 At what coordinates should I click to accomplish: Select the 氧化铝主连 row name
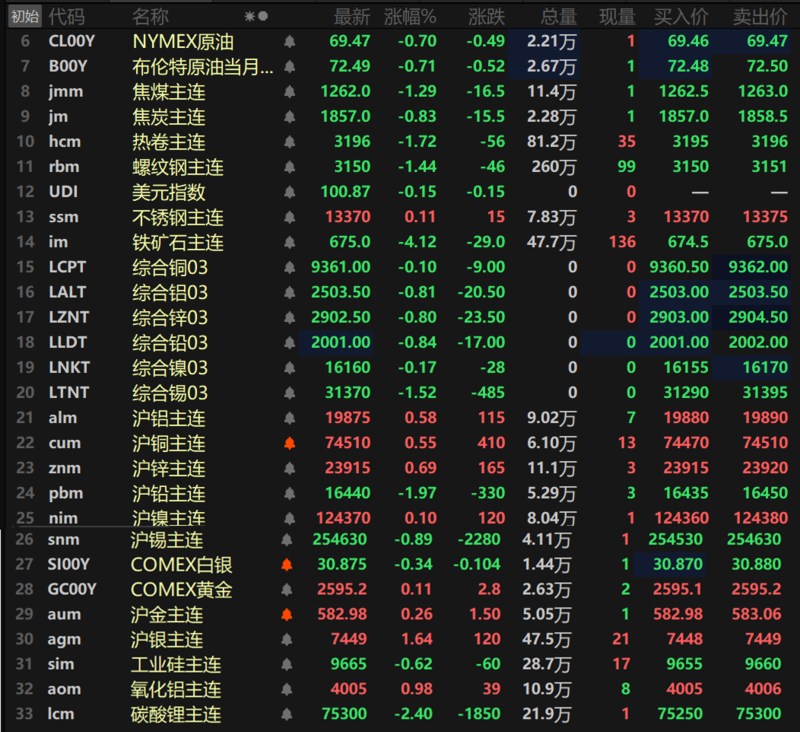176,690
